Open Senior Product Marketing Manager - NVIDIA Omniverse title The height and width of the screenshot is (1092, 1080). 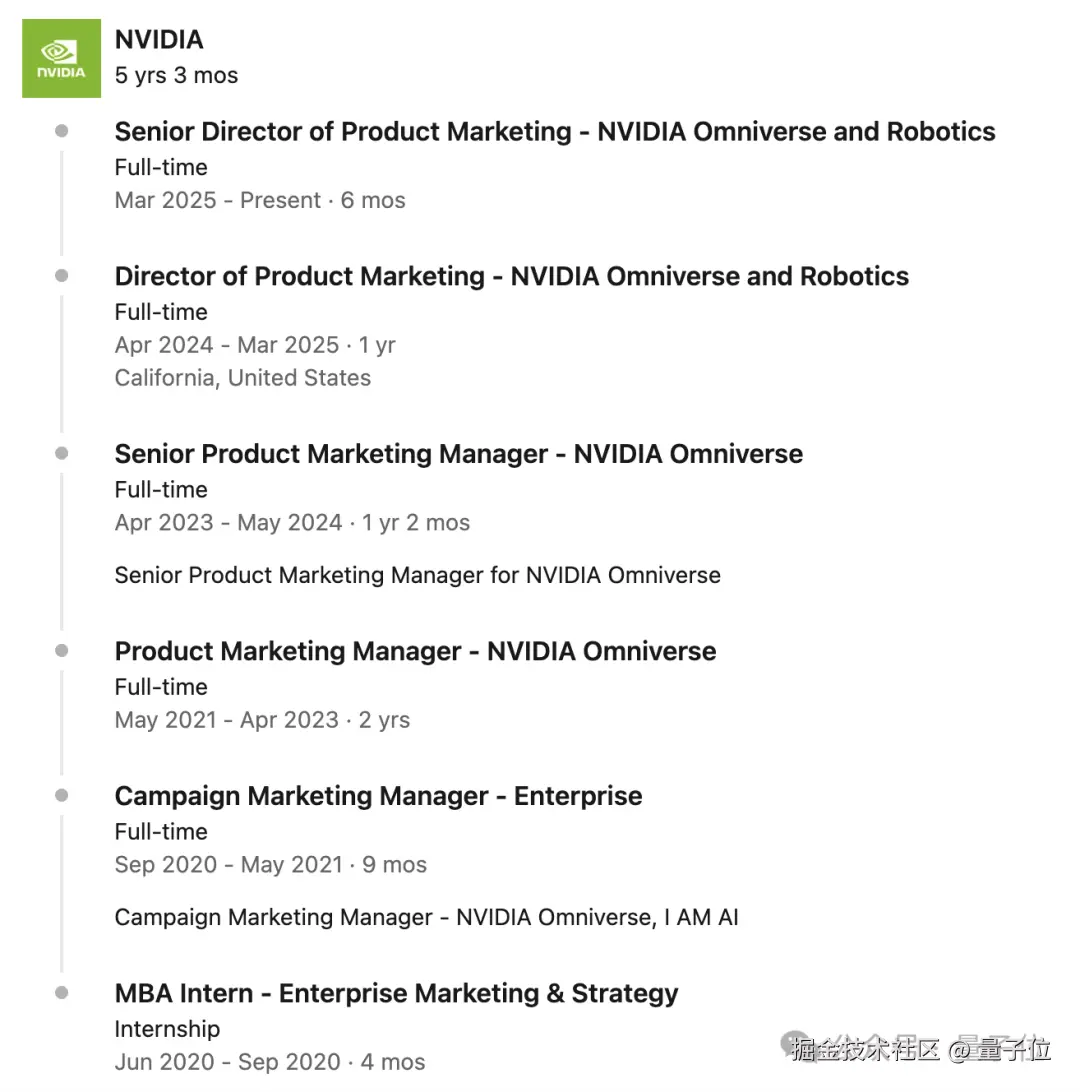pos(459,454)
